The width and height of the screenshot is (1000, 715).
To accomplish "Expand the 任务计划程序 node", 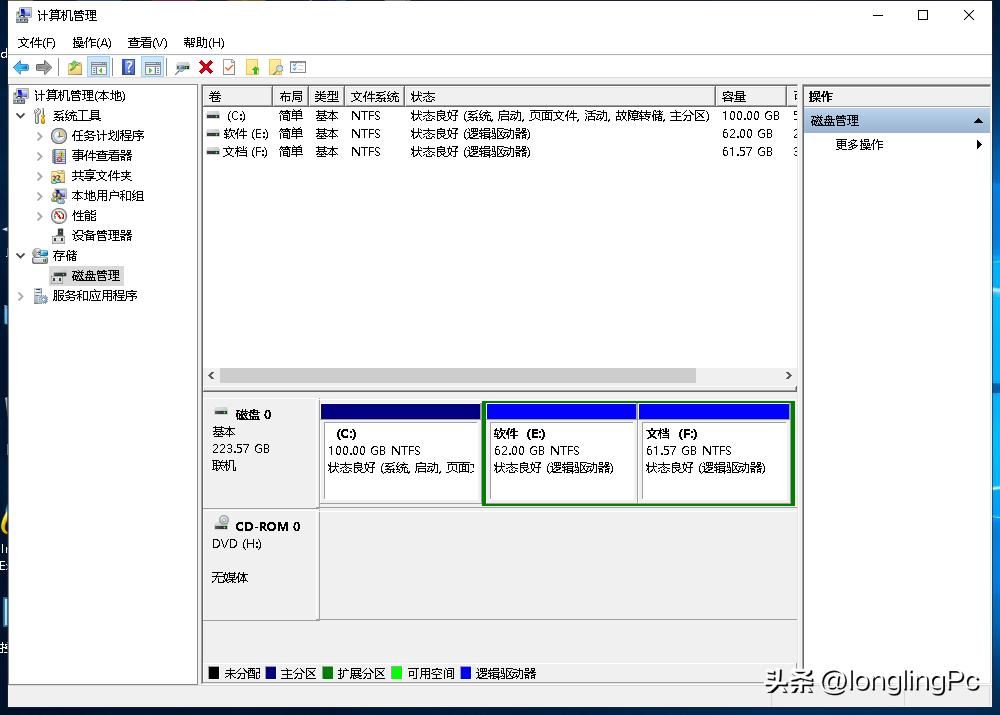I will [x=40, y=135].
